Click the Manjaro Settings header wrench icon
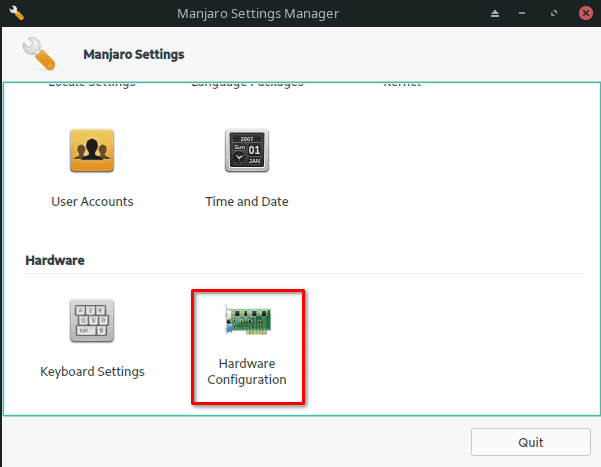 coord(39,54)
